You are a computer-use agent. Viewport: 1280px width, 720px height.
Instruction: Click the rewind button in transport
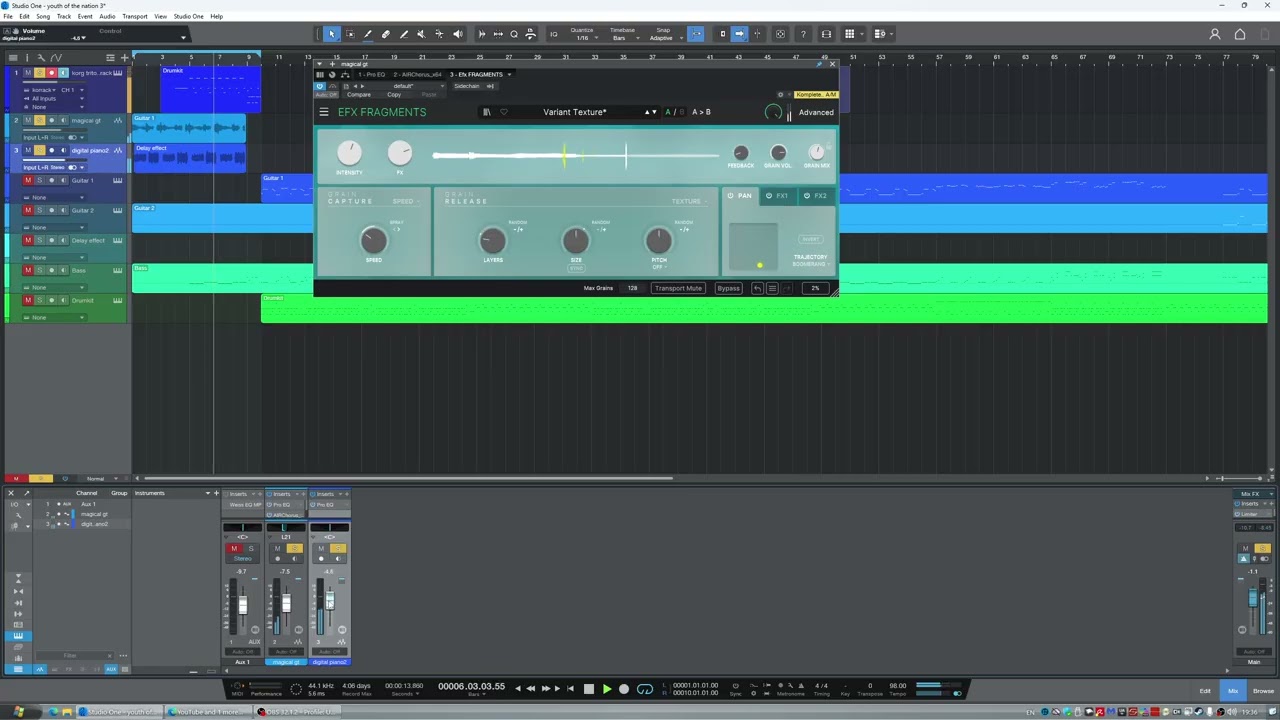[530, 688]
